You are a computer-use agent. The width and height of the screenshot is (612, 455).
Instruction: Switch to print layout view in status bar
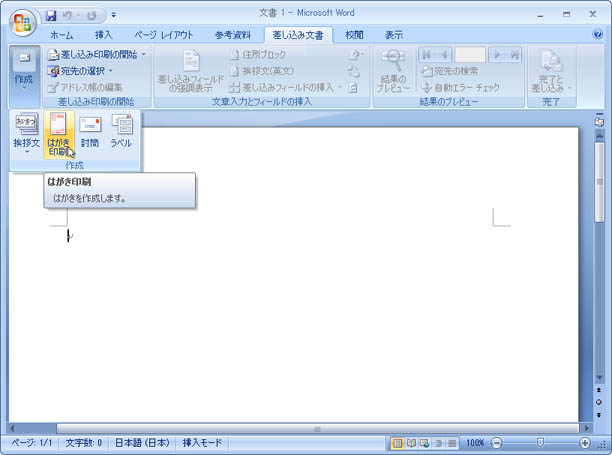coord(398,442)
